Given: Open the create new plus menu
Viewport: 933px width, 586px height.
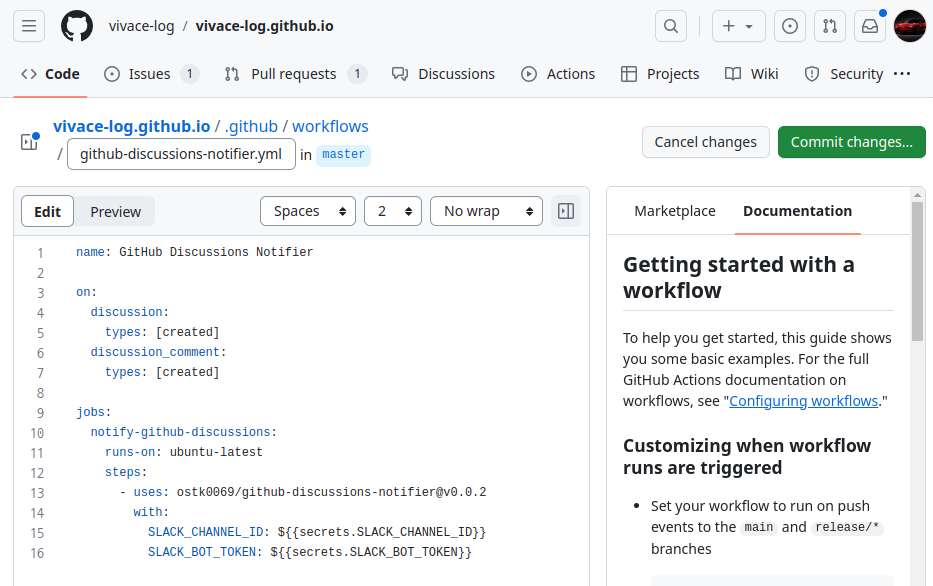Looking at the screenshot, I should click(738, 26).
